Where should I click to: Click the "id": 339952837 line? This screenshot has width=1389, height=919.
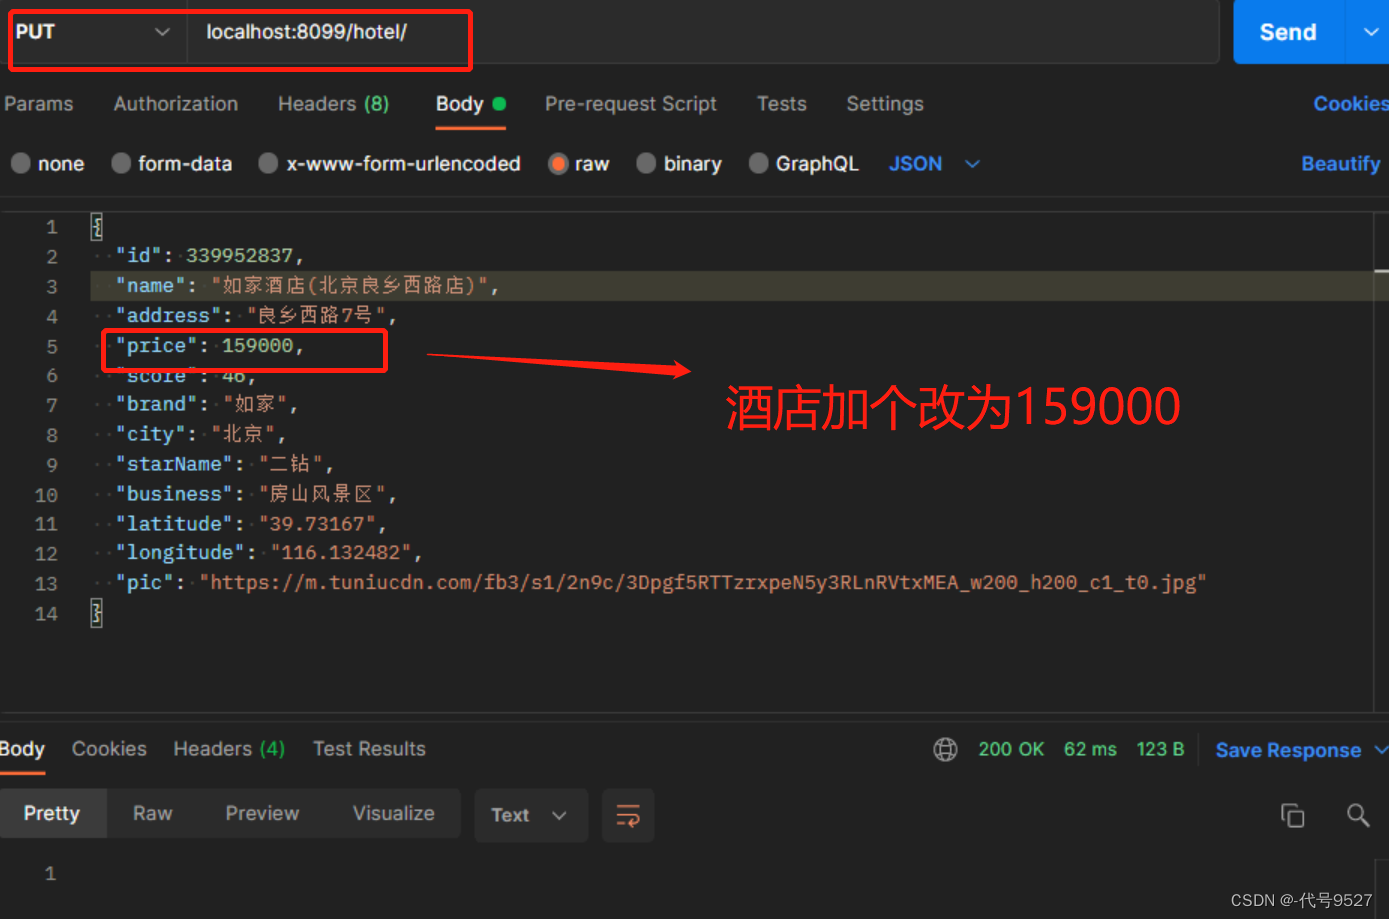point(209,256)
